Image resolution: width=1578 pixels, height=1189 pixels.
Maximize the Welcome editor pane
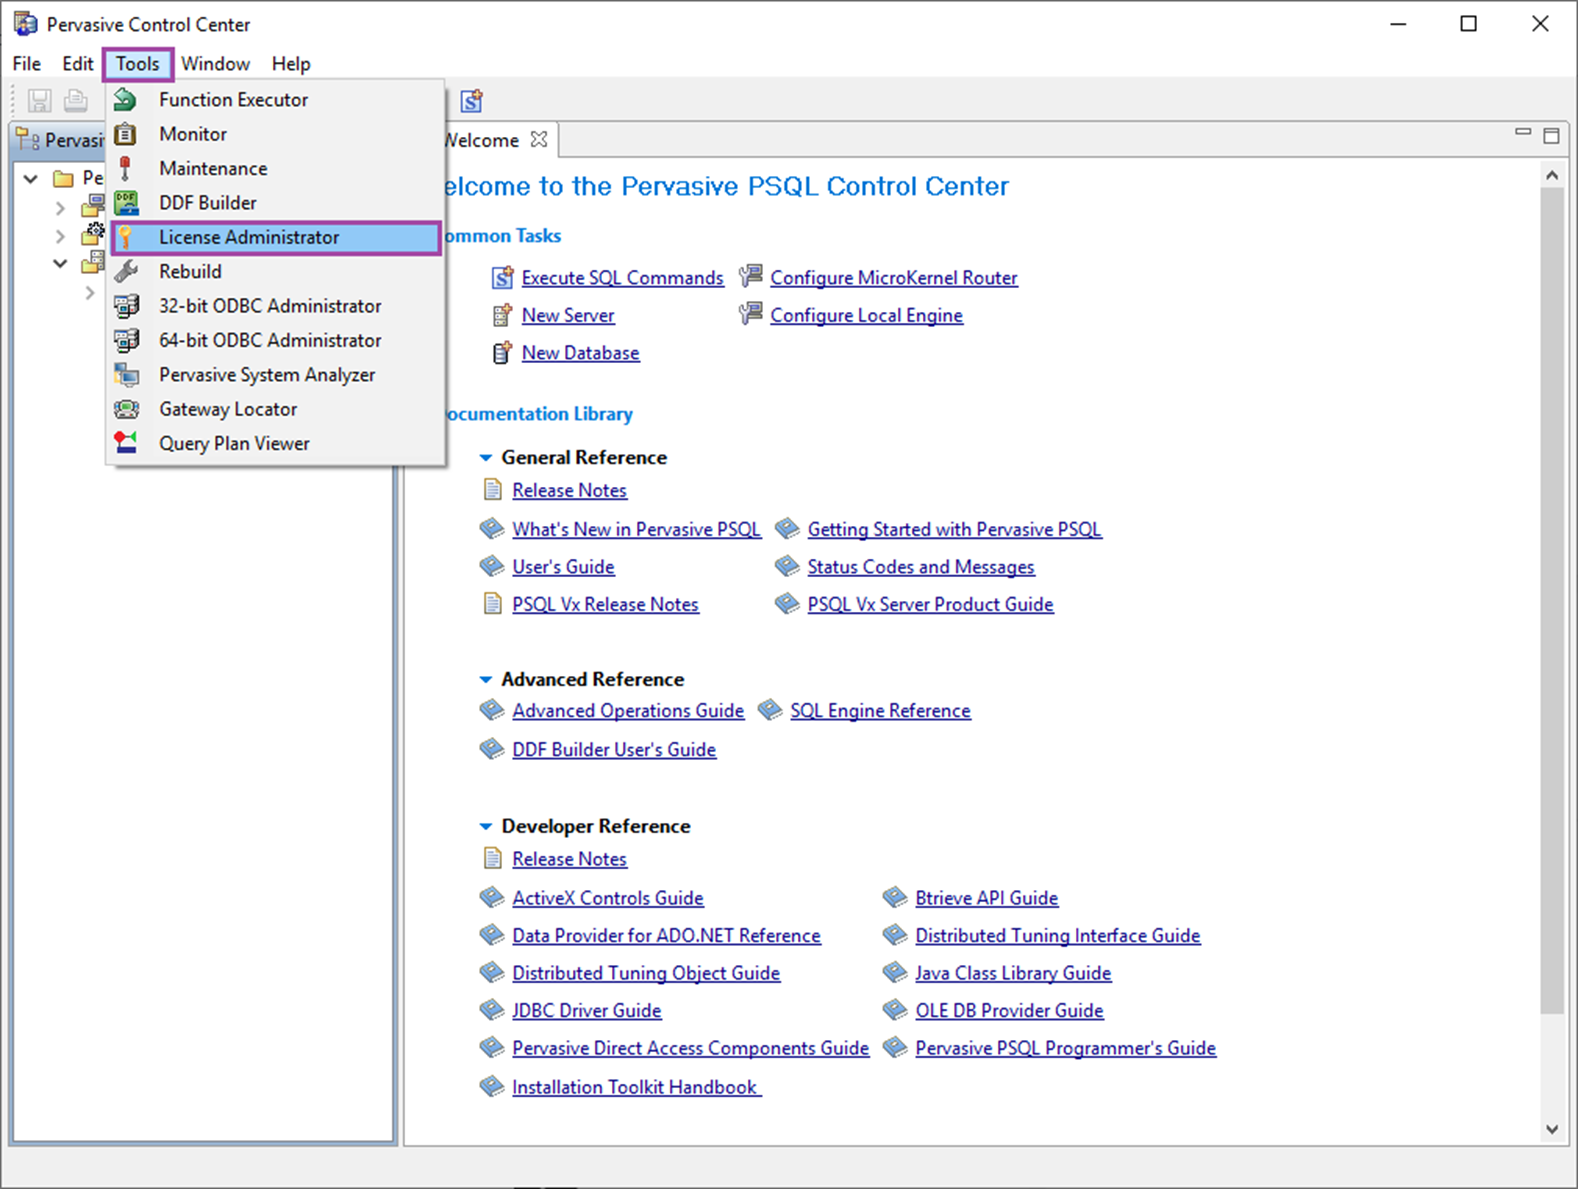1551,135
